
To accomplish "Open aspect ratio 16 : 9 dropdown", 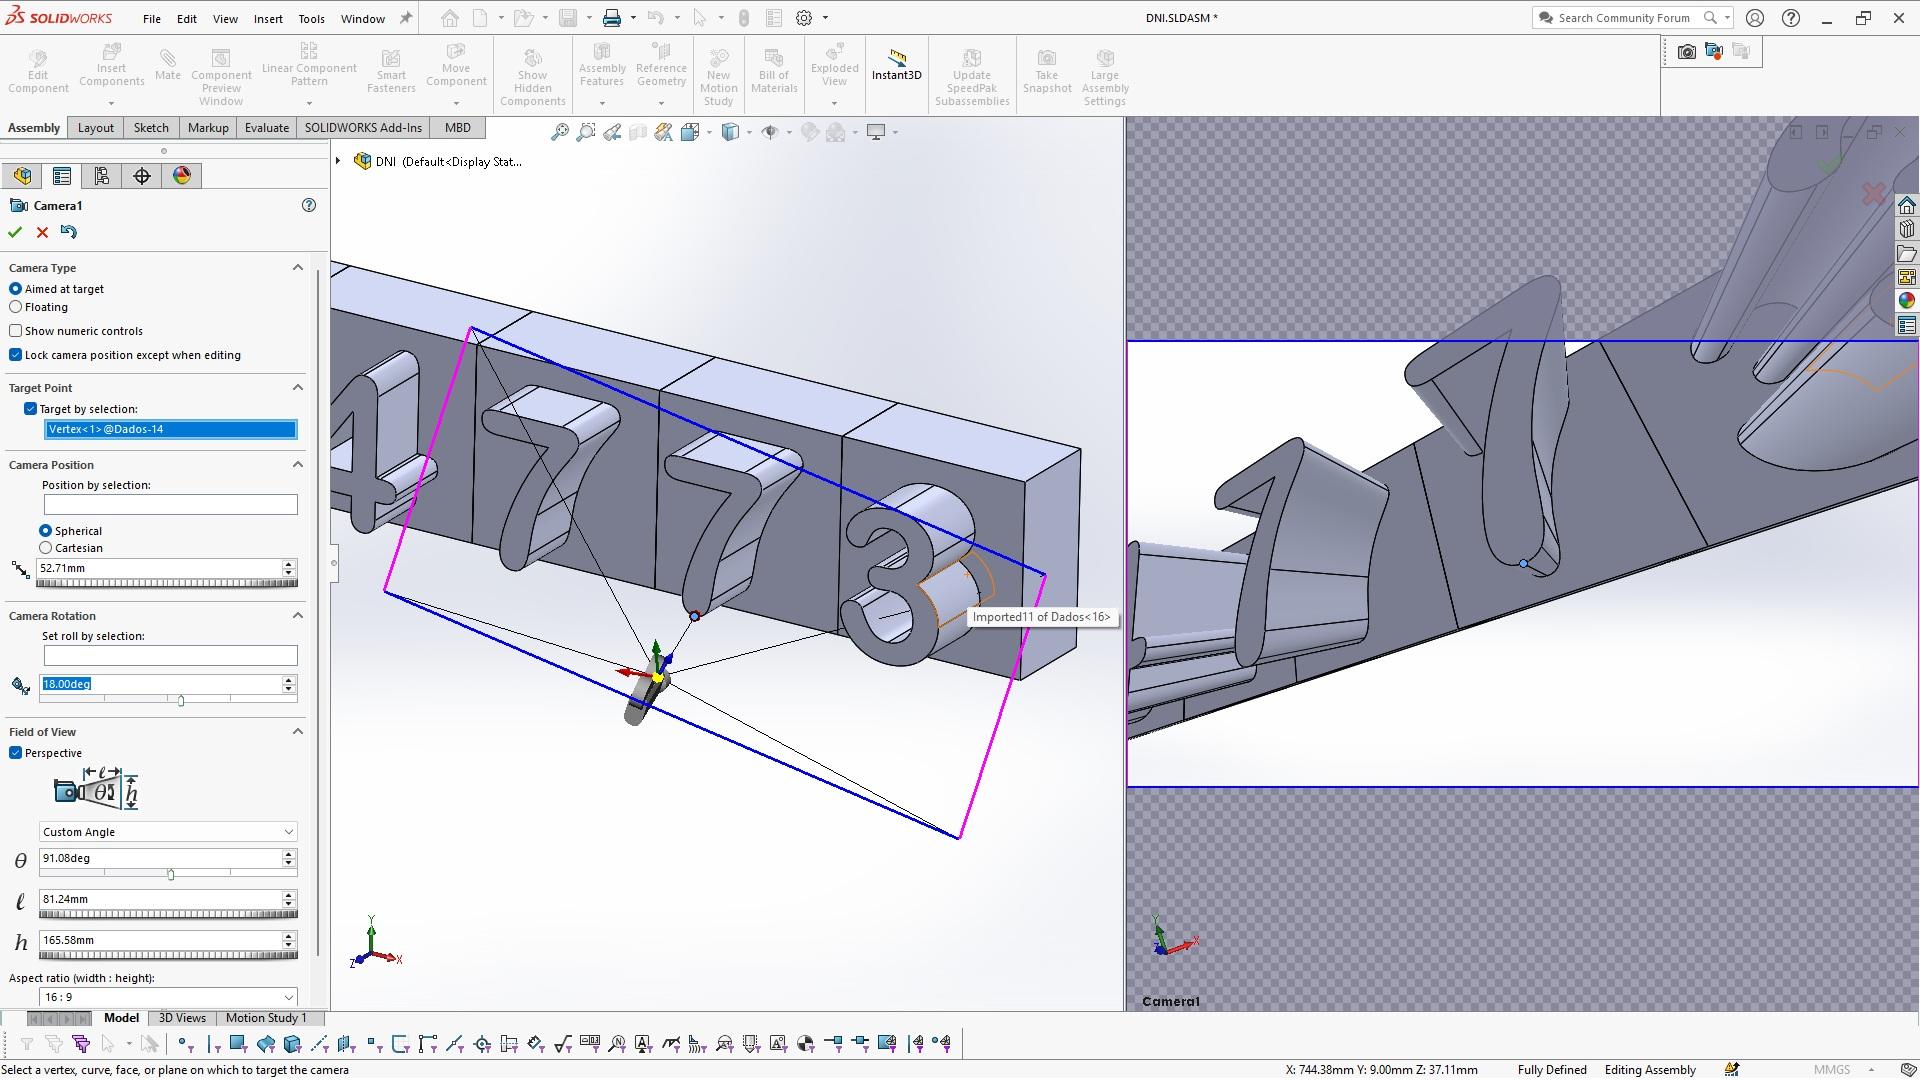I will coord(168,997).
